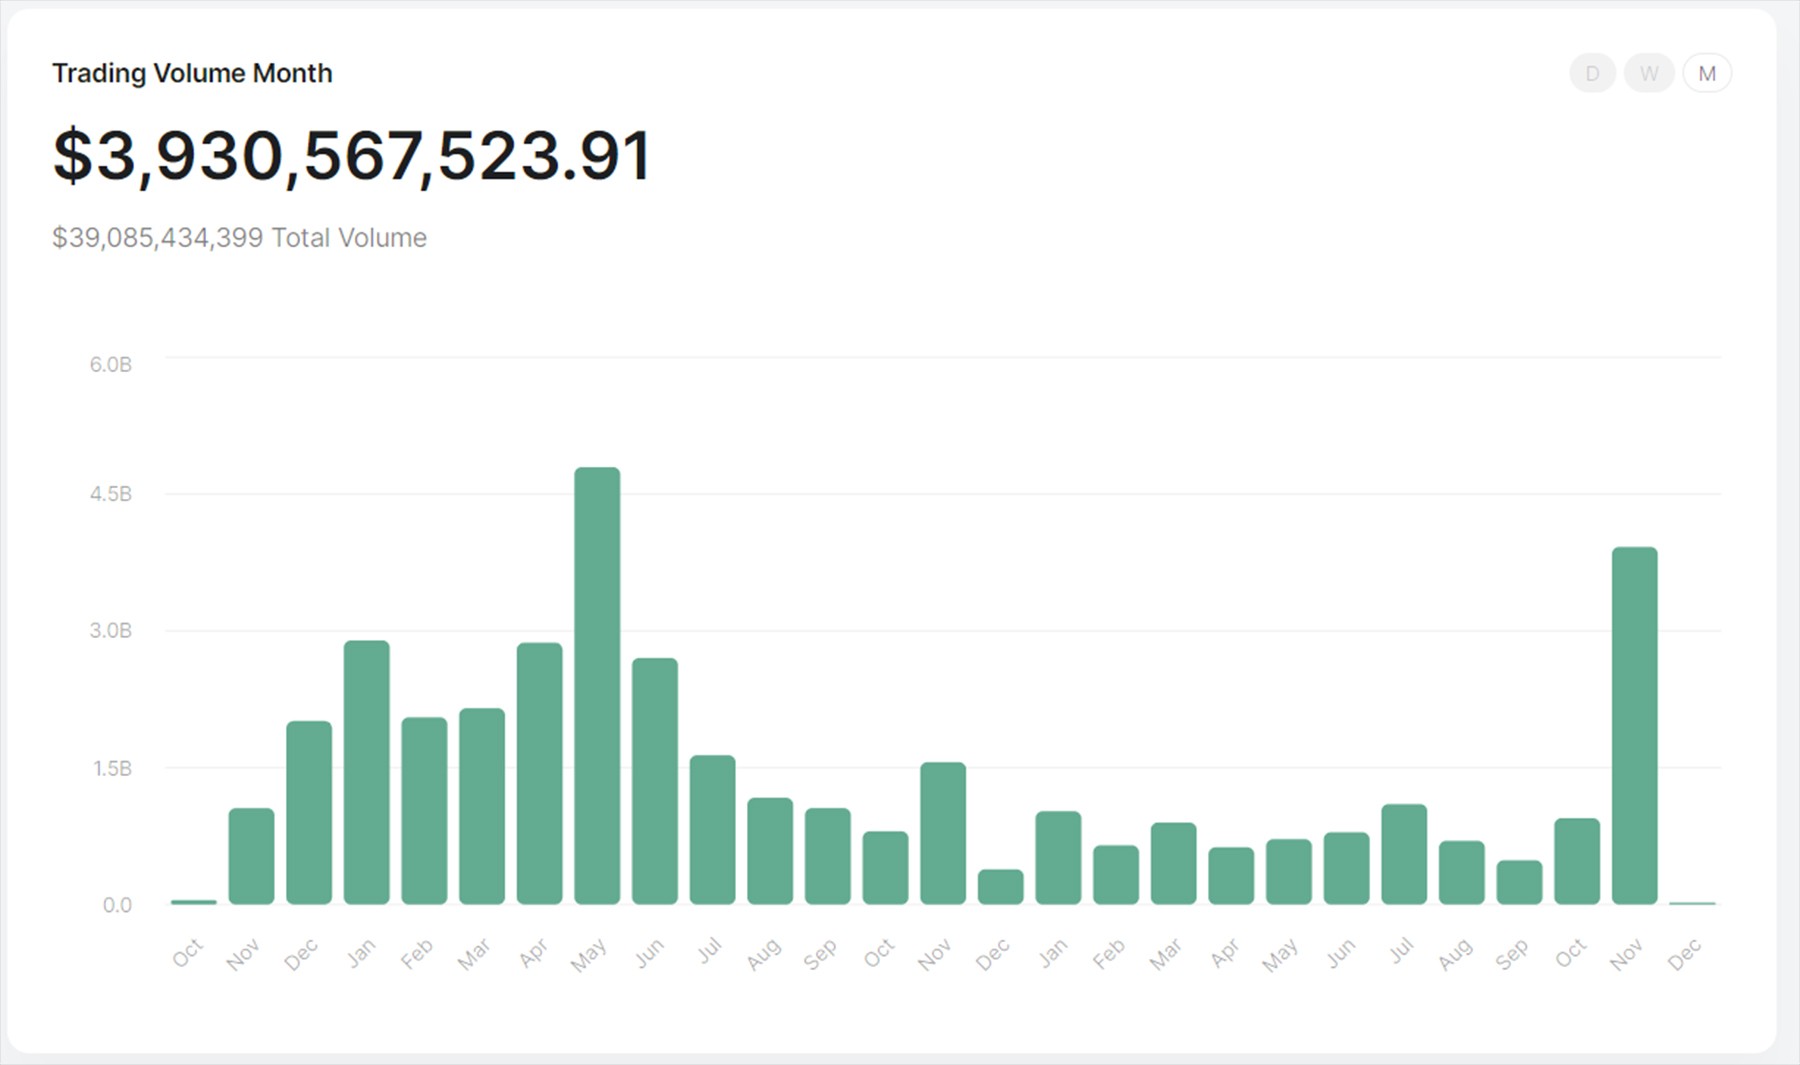
Task: Click the 0.0 y-axis label
Action: [x=117, y=905]
